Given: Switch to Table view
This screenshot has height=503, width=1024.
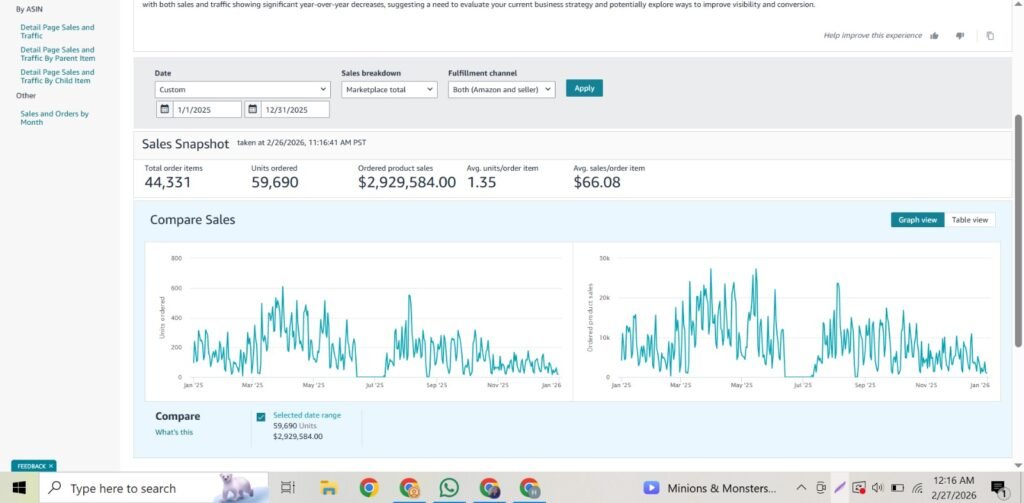Looking at the screenshot, I should (x=969, y=220).
